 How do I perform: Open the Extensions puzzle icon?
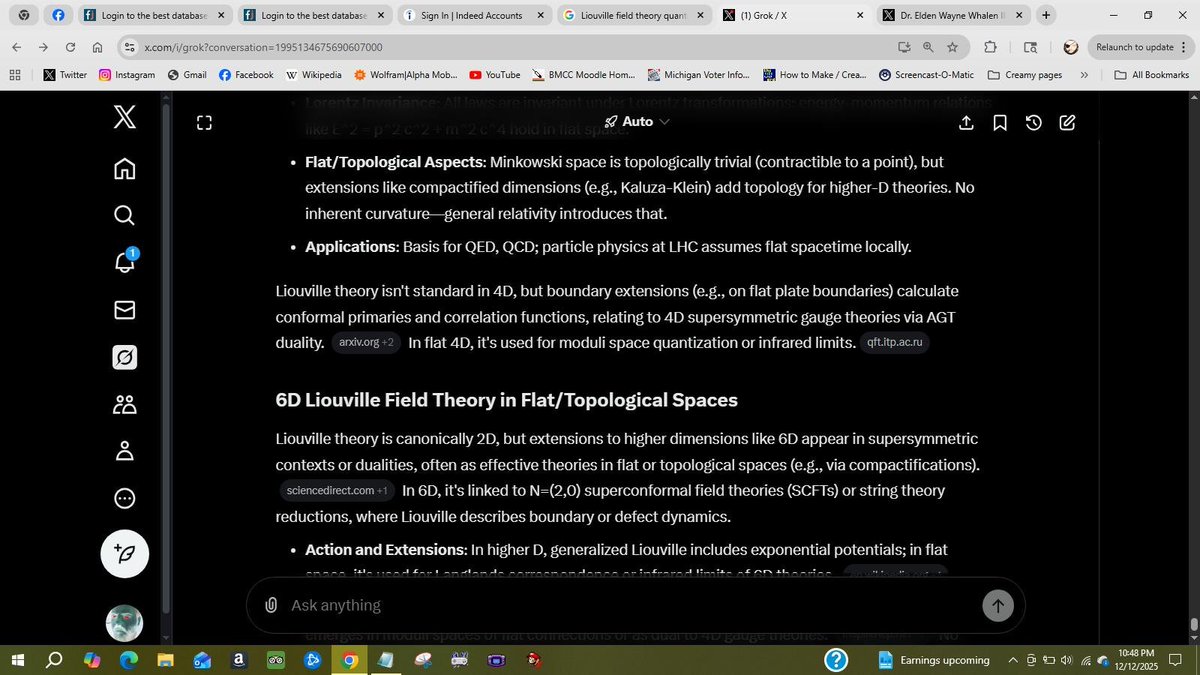[x=990, y=47]
